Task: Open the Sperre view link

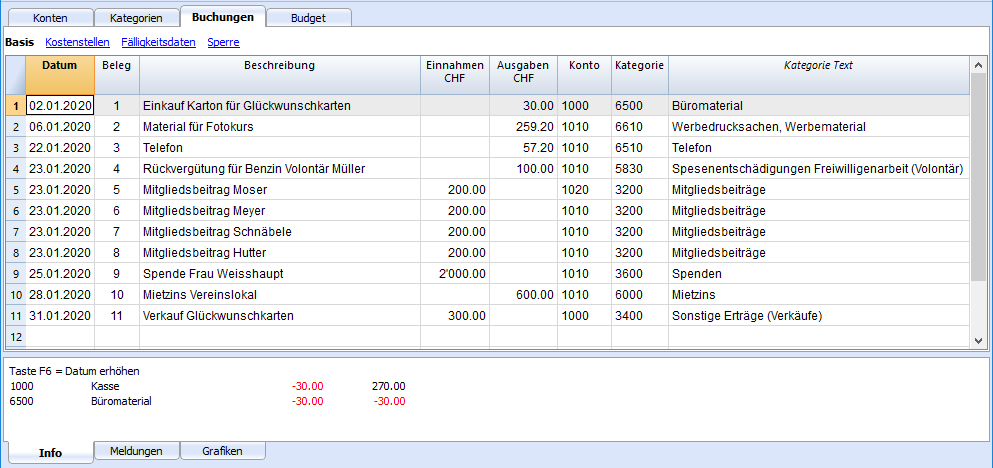Action: tap(224, 42)
